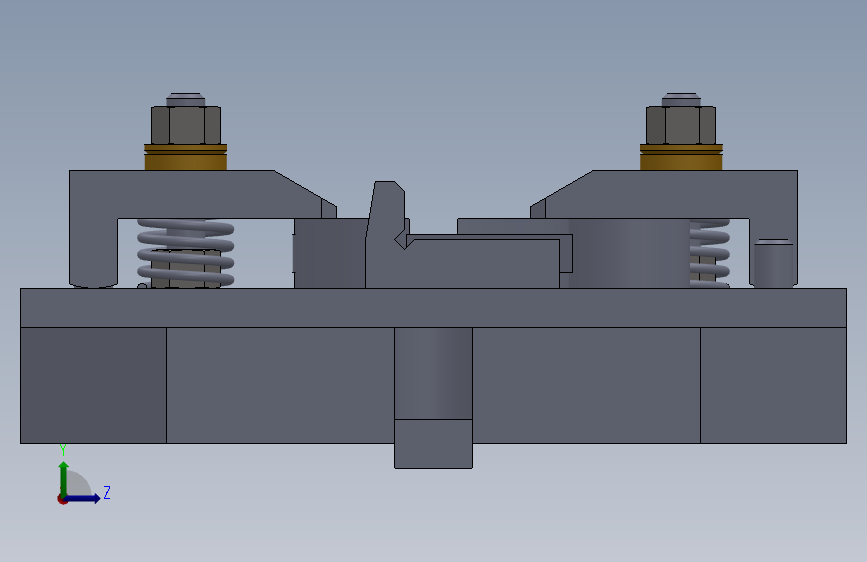This screenshot has width=867, height=562.
Task: Click the blue Z axis of triad
Action: tap(83, 498)
